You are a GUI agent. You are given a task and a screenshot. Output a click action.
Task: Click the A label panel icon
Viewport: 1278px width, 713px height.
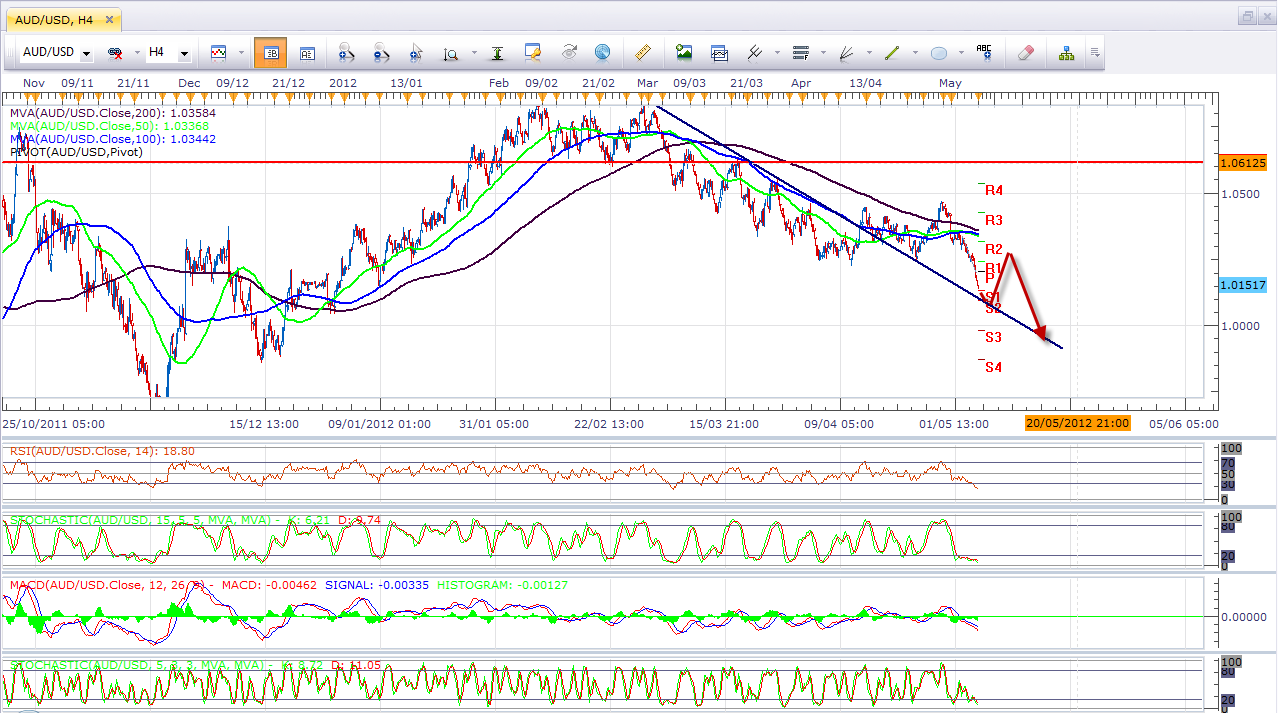(x=307, y=52)
